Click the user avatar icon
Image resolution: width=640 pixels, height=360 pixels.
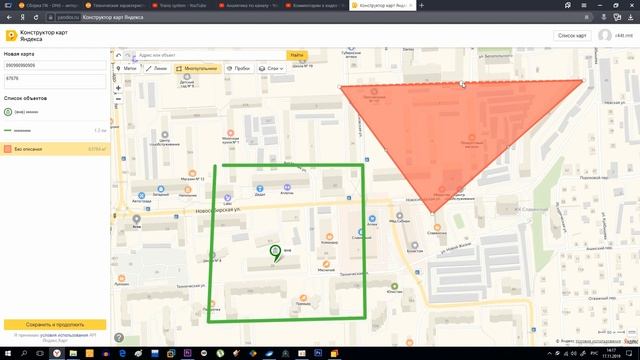click(x=605, y=36)
